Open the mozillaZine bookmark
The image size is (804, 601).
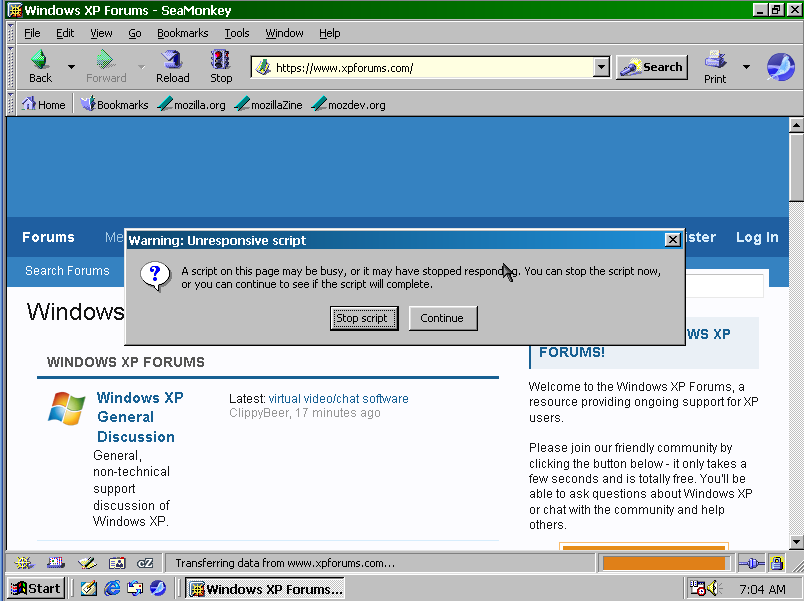pyautogui.click(x=268, y=105)
